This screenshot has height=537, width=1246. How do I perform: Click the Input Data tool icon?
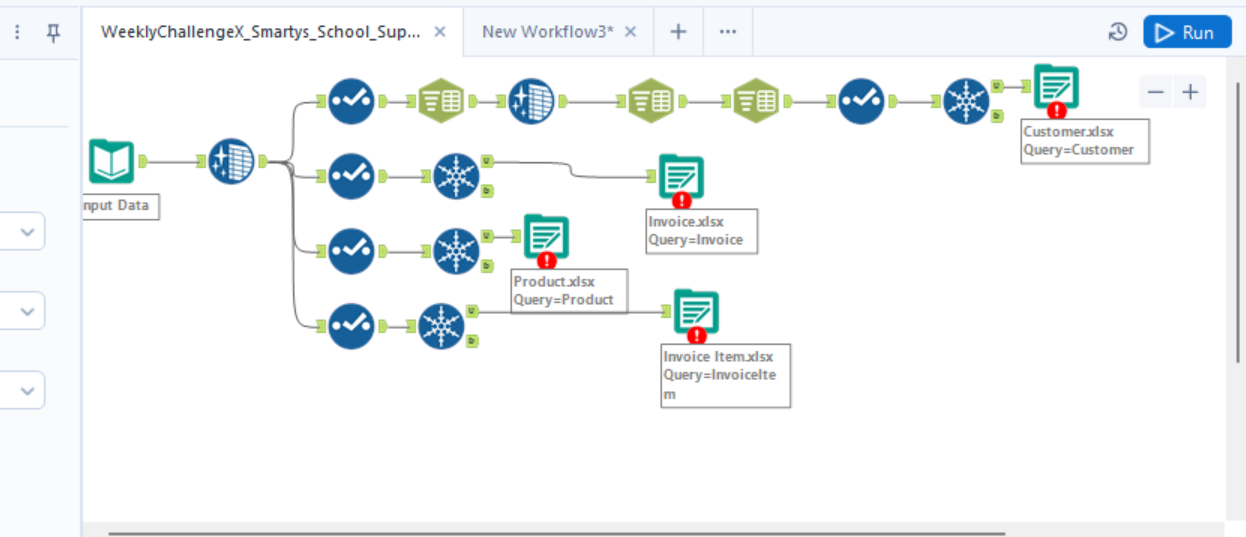(111, 161)
